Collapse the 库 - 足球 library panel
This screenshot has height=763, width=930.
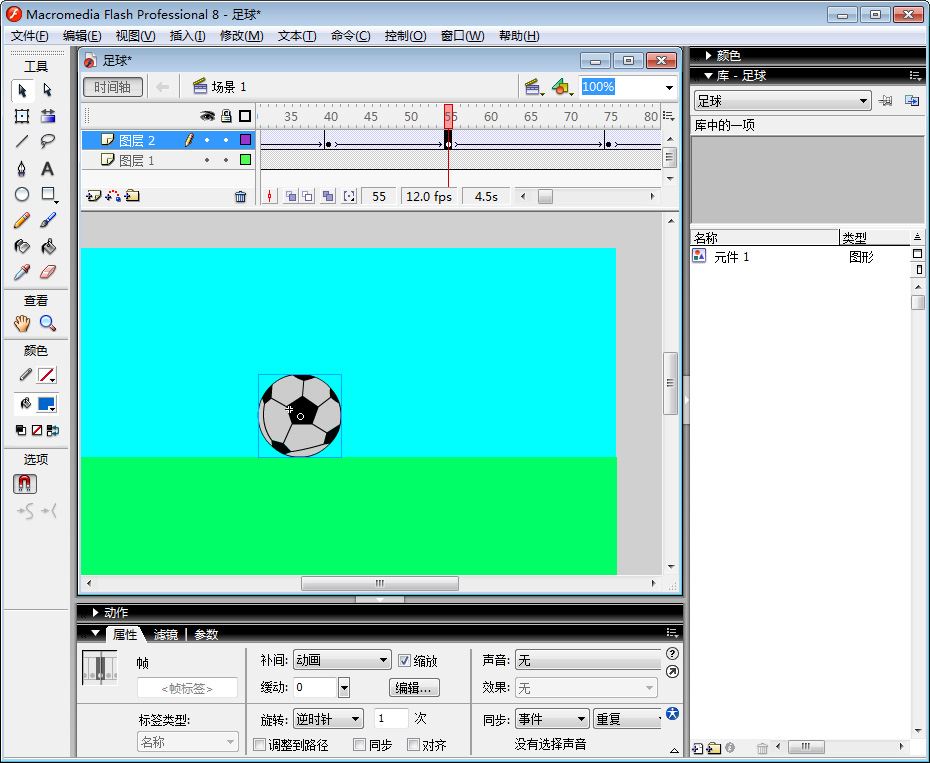pos(708,75)
